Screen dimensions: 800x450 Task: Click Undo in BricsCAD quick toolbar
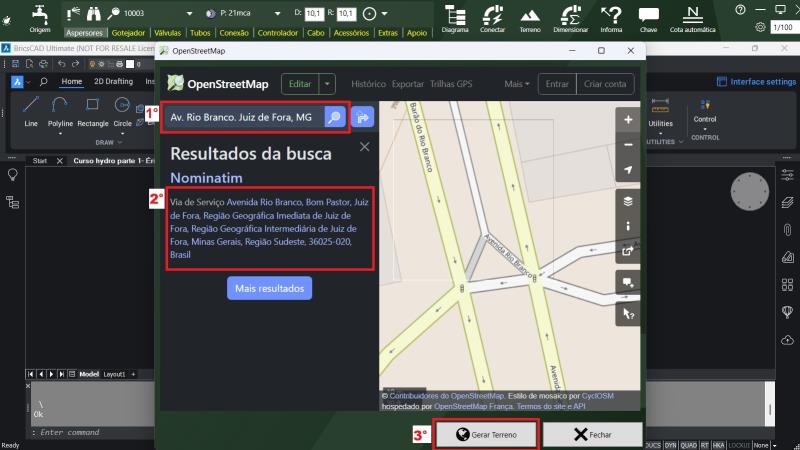click(62, 64)
